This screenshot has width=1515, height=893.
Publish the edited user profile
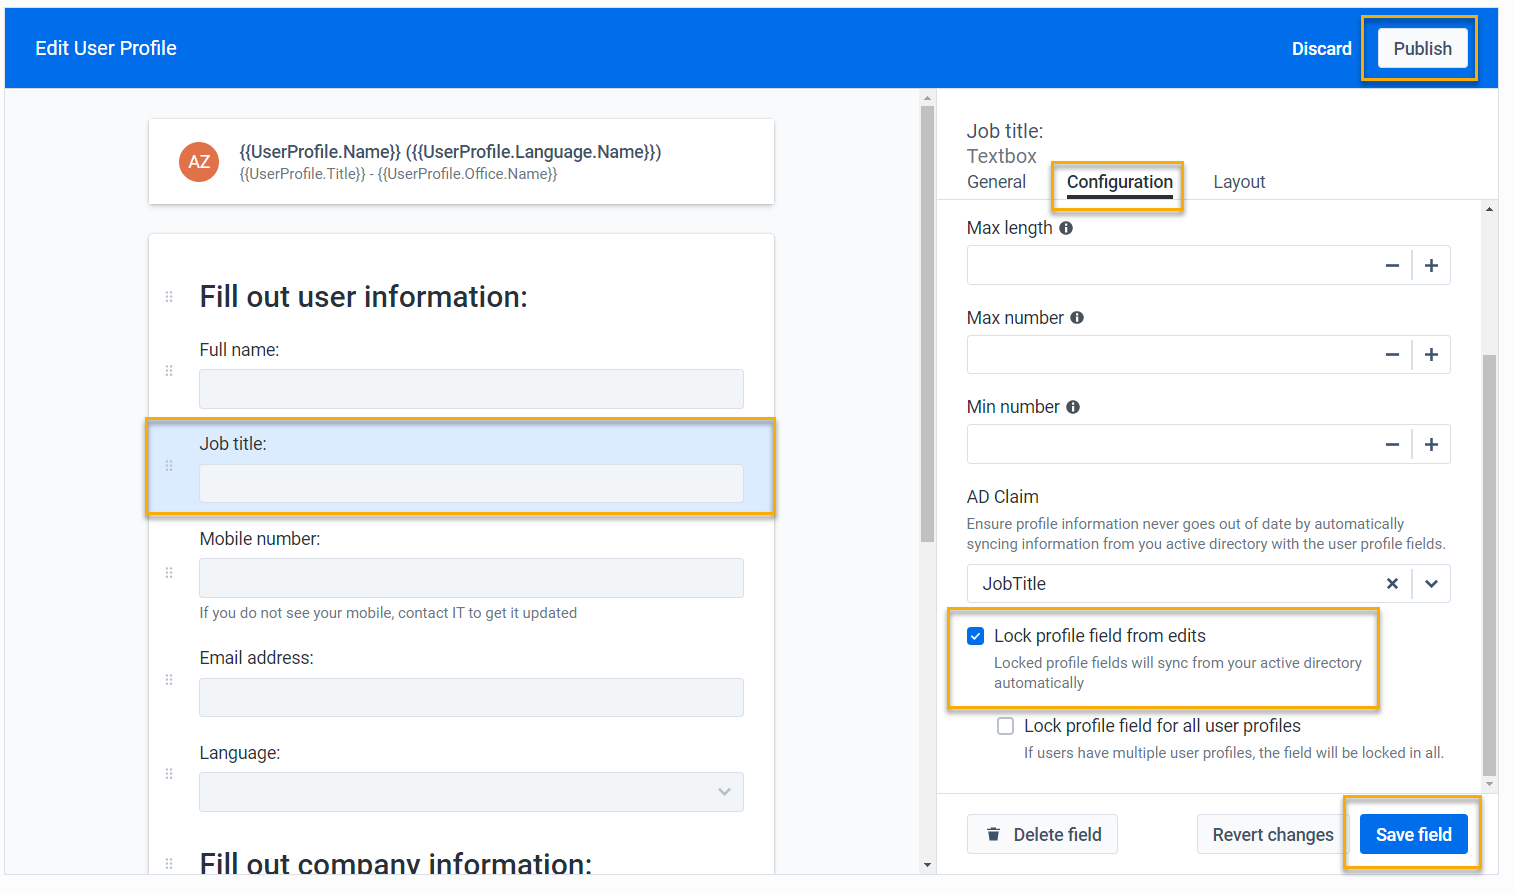(x=1421, y=47)
